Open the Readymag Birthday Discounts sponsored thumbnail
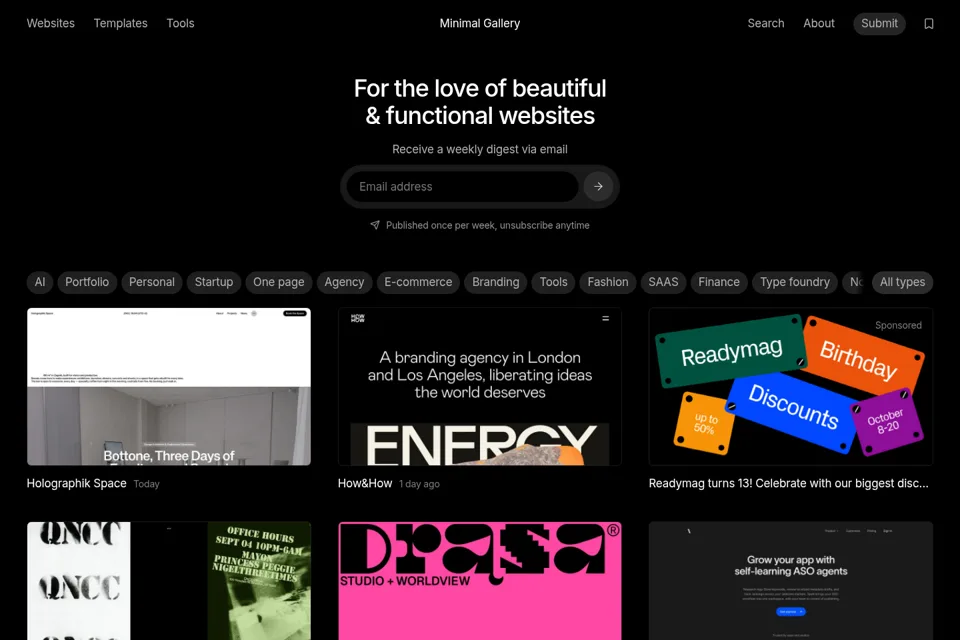The image size is (960, 640). [x=791, y=386]
